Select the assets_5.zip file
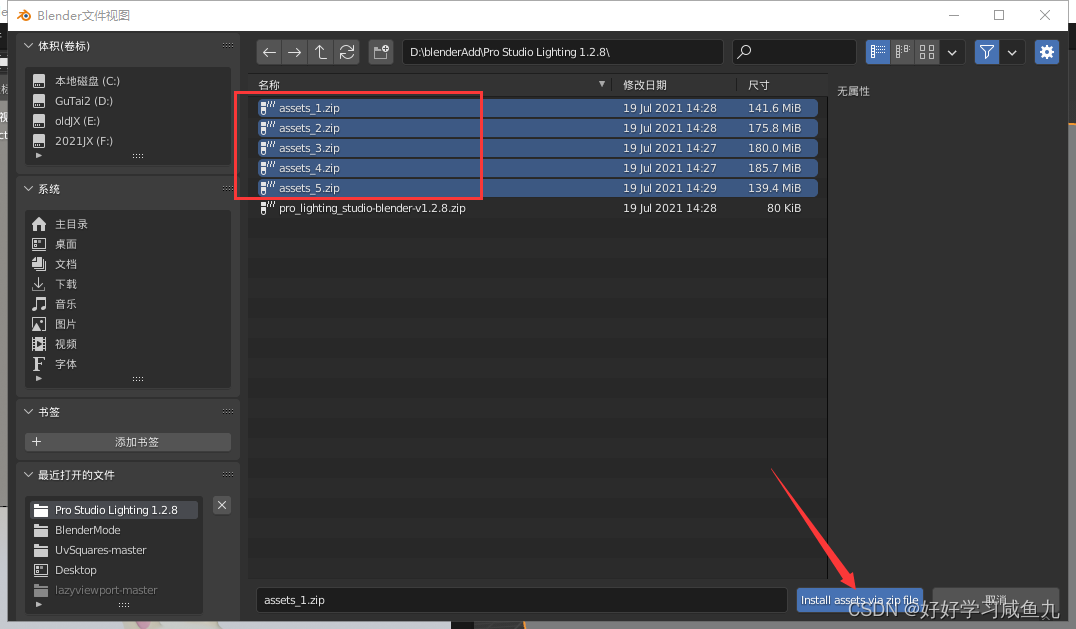This screenshot has width=1076, height=629. [538, 188]
